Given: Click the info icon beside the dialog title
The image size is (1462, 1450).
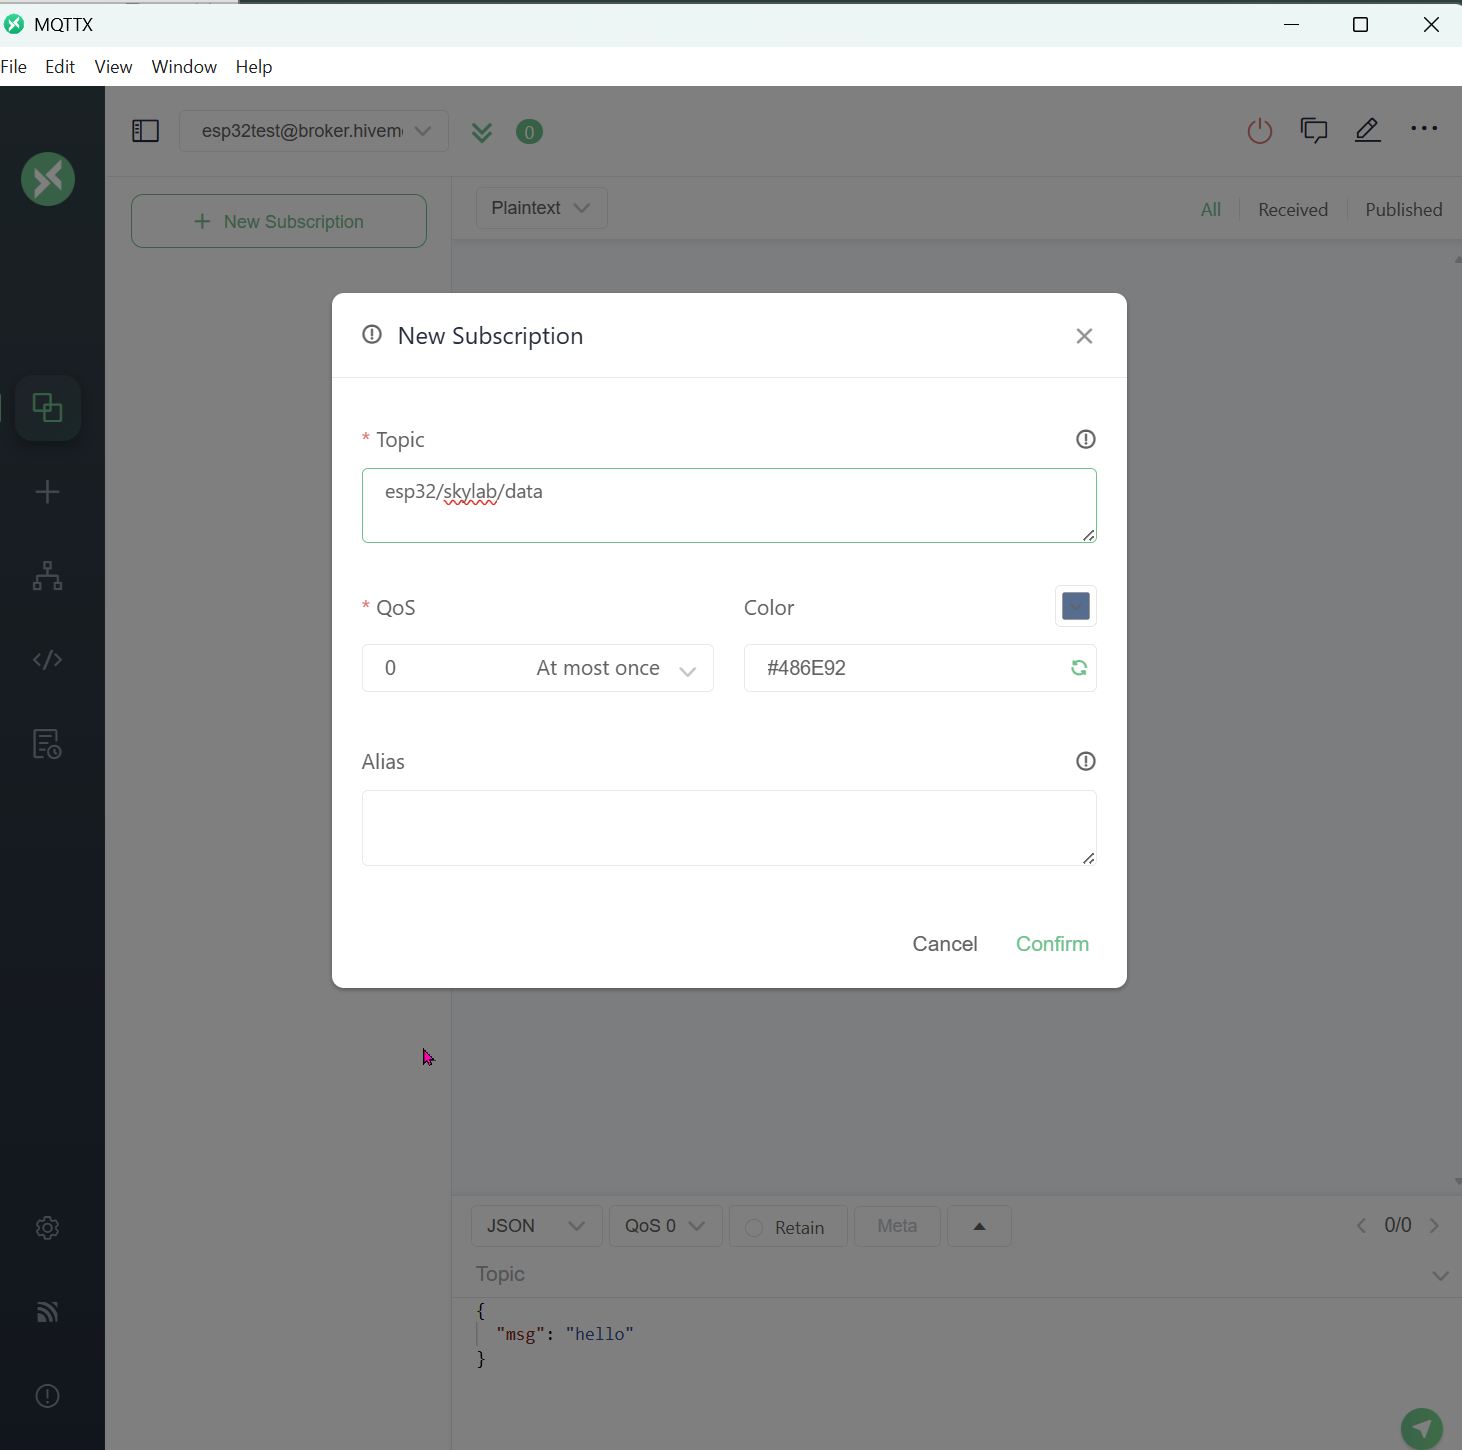Looking at the screenshot, I should point(372,335).
